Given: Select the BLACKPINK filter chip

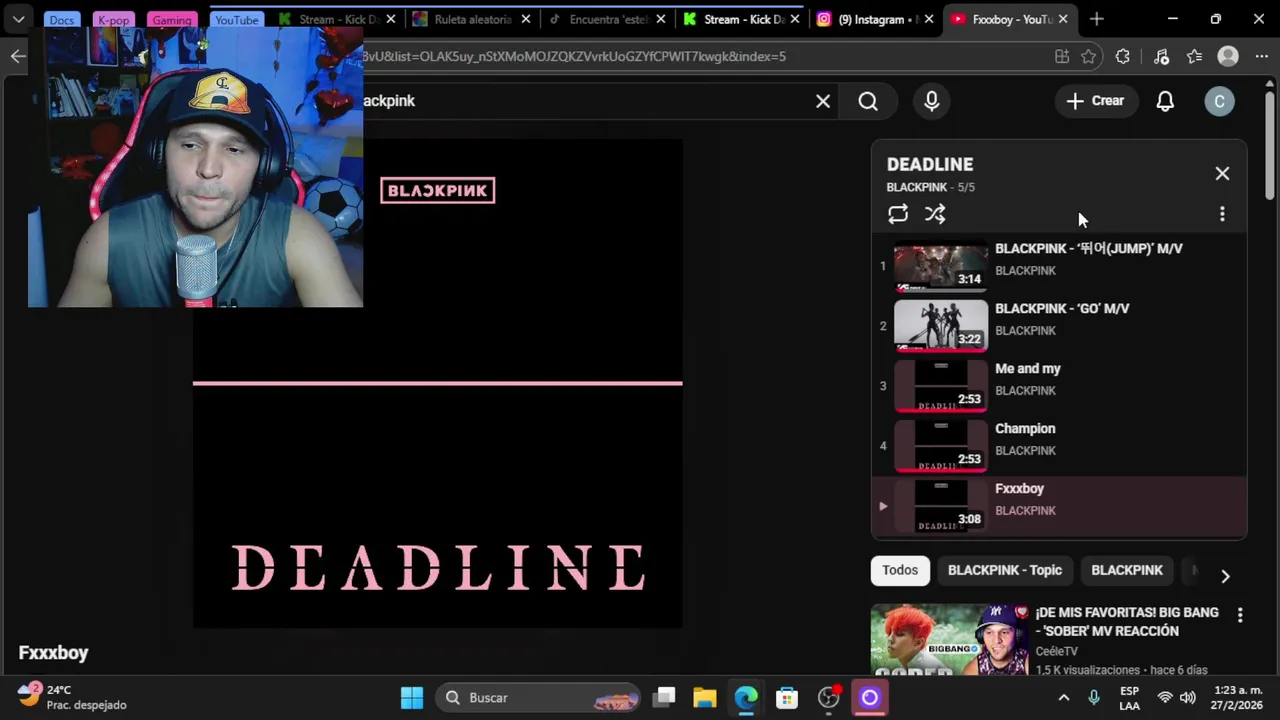Looking at the screenshot, I should pyautogui.click(x=1127, y=570).
